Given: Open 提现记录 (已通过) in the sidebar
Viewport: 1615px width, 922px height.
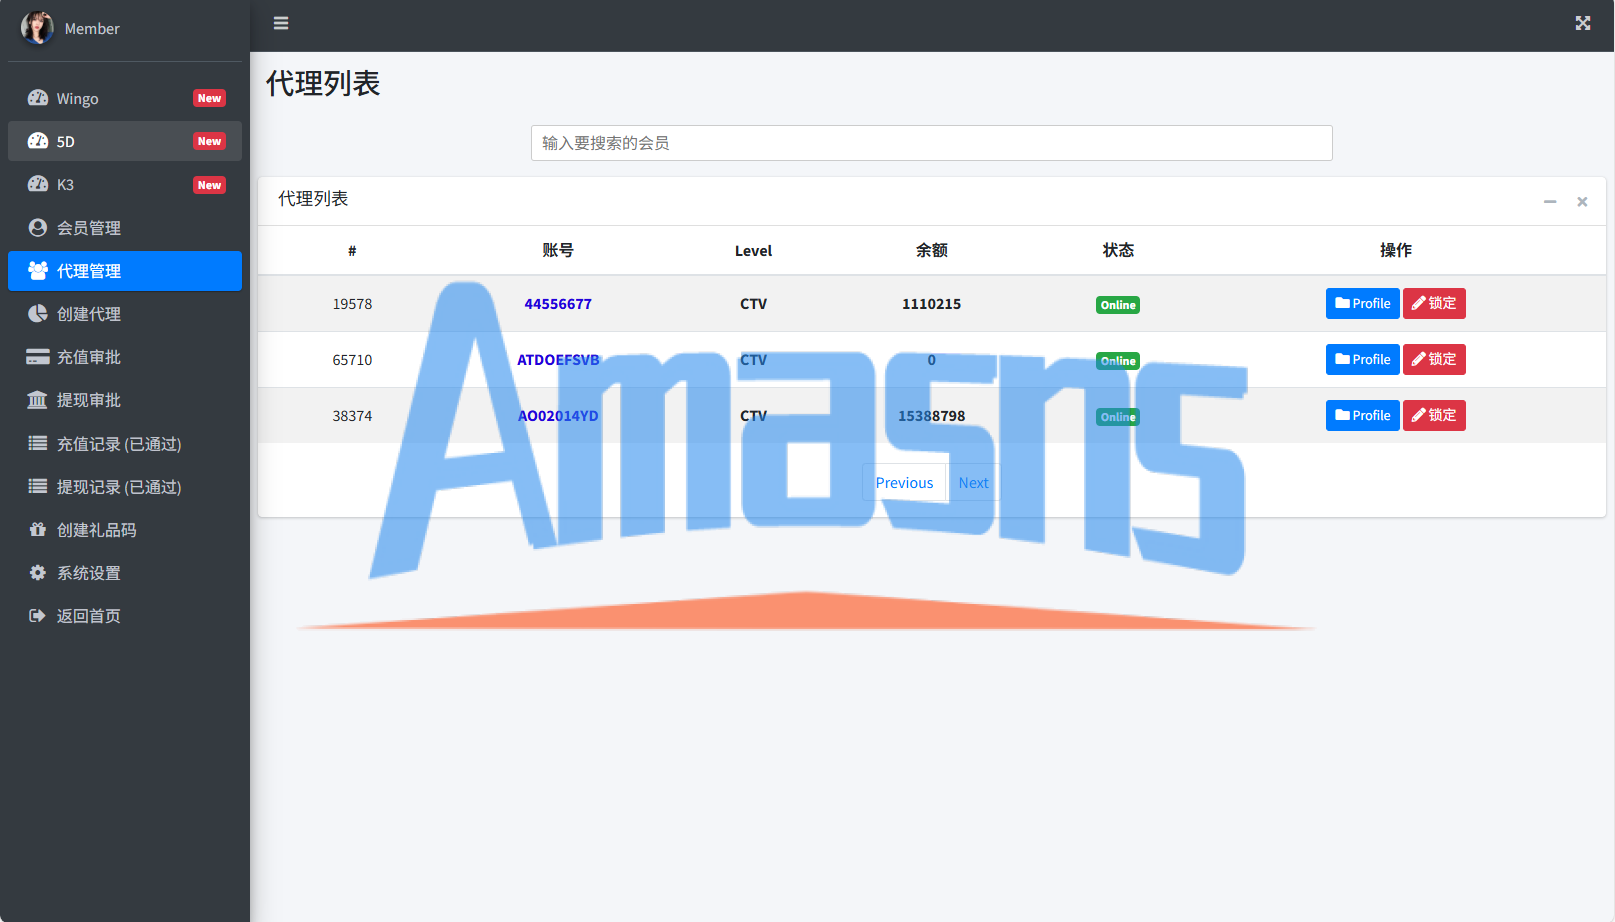Looking at the screenshot, I should pos(125,486).
